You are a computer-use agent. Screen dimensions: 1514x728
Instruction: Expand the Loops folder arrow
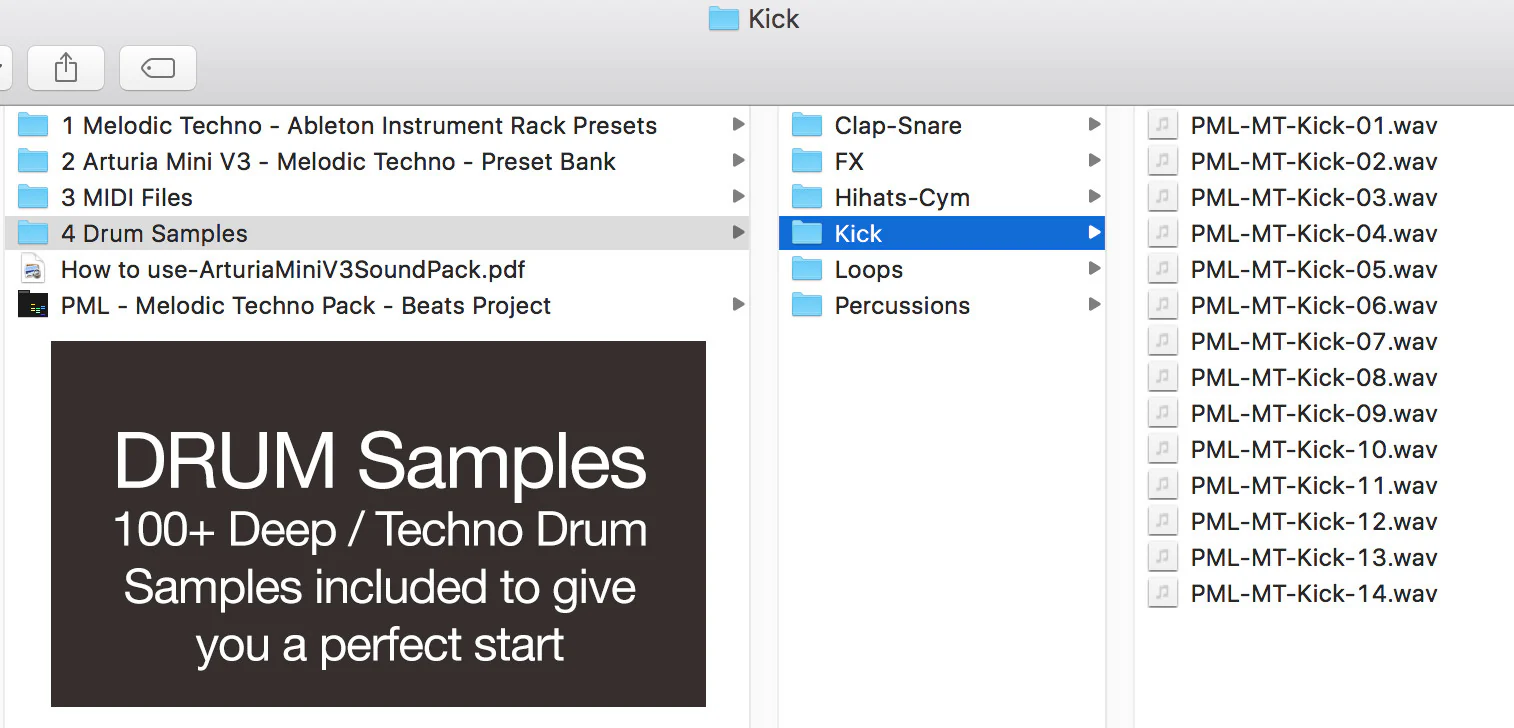(x=1095, y=269)
